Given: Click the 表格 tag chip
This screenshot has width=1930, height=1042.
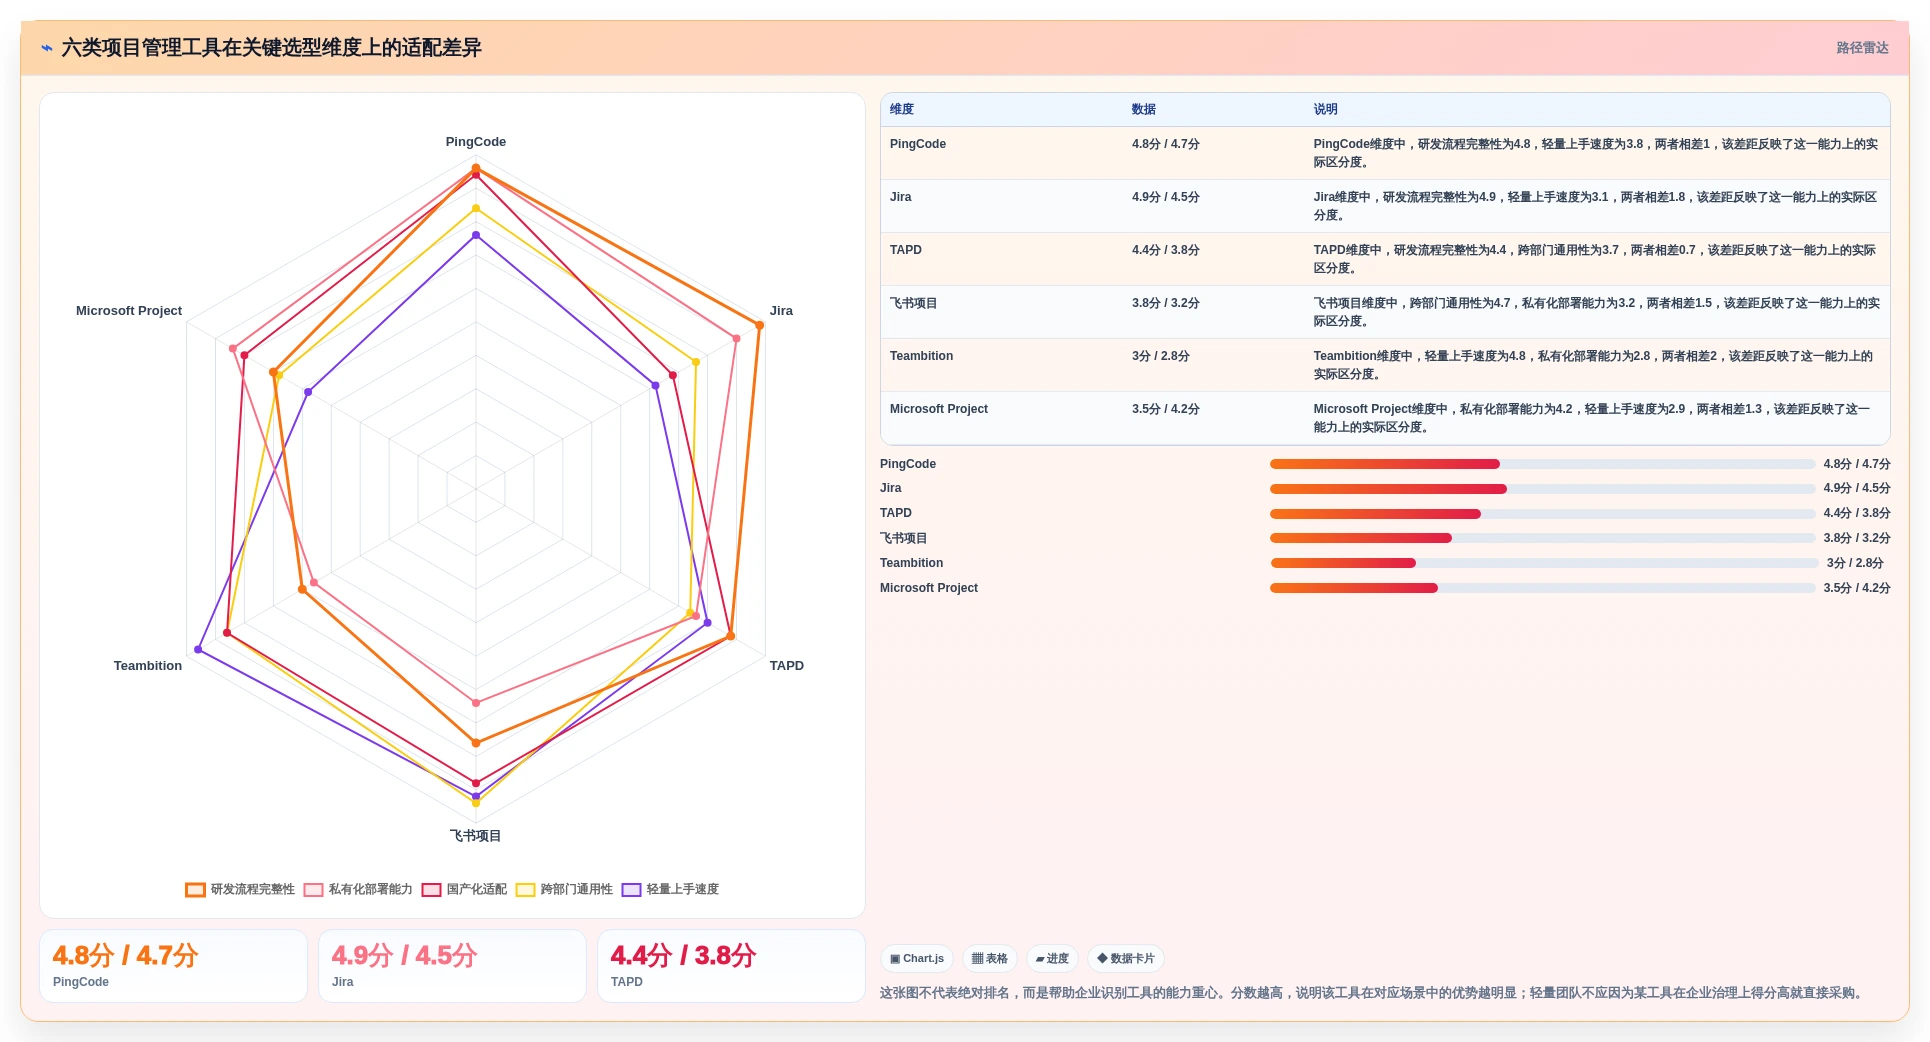Looking at the screenshot, I should tap(990, 958).
